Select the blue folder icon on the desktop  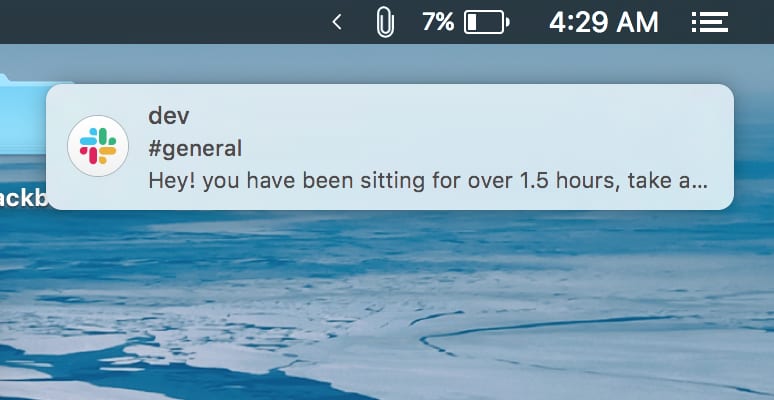[x=22, y=116]
